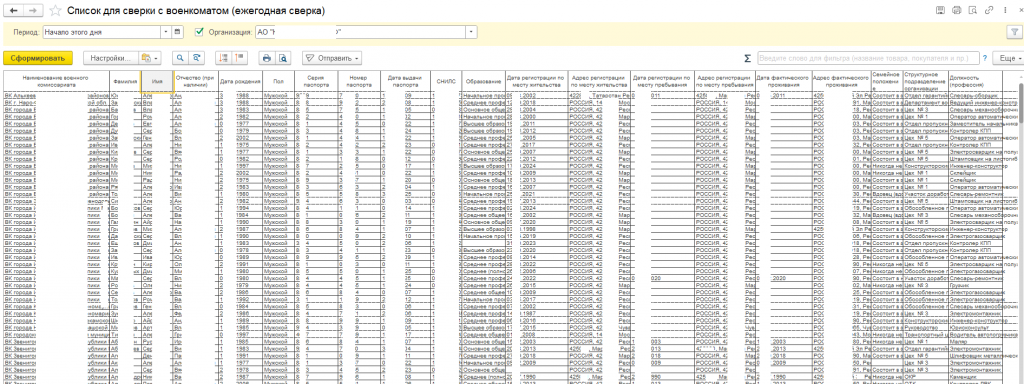Toggle the Организация checkbox

tap(200, 31)
